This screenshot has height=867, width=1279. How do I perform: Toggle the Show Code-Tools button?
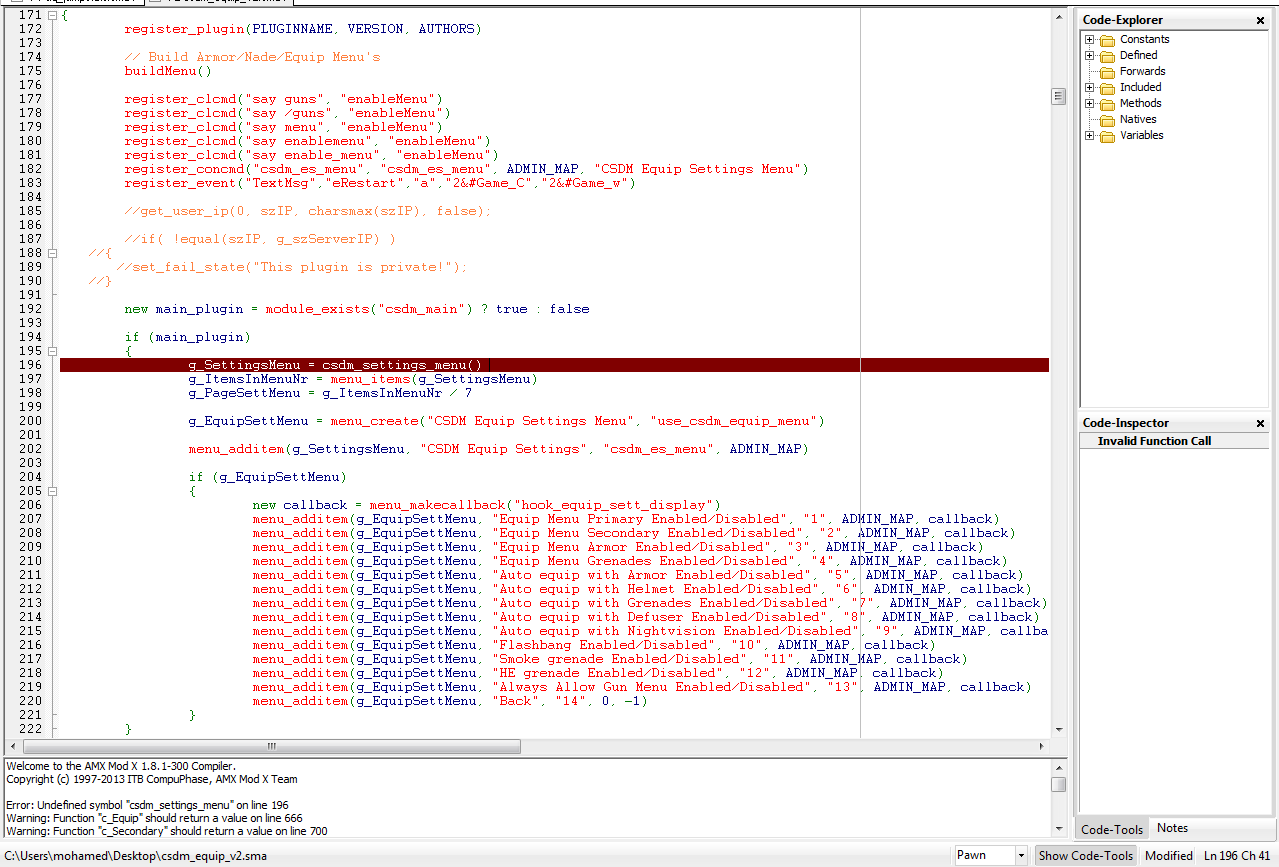tap(1086, 855)
